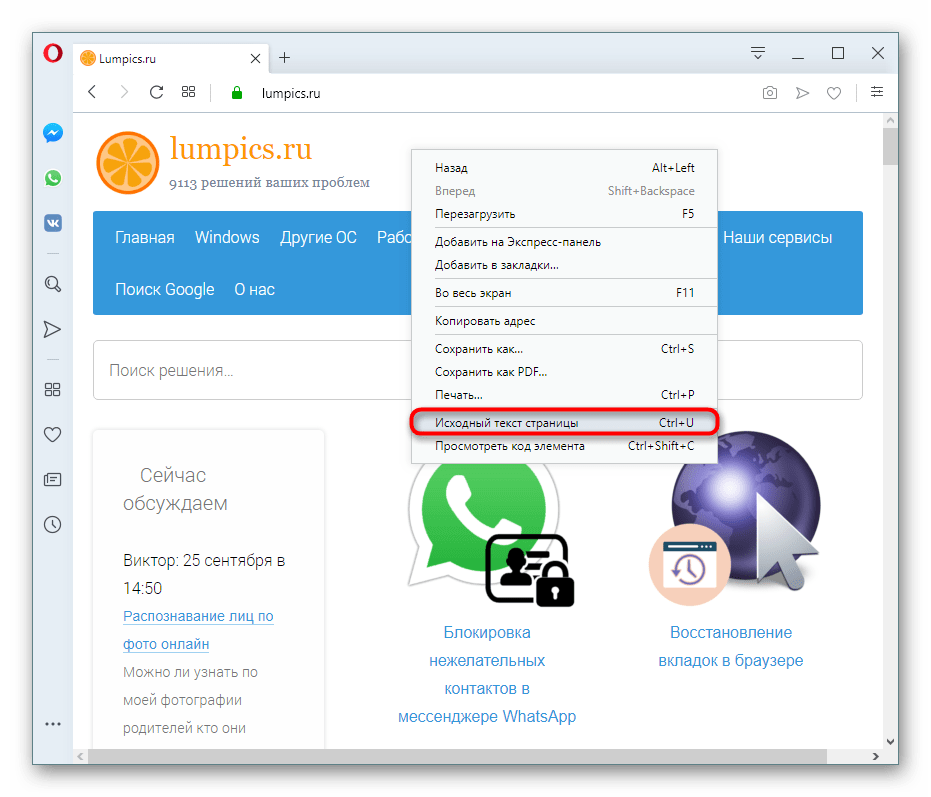Click the forward navigation arrow
Image resolution: width=931 pixels, height=797 pixels.
124,92
